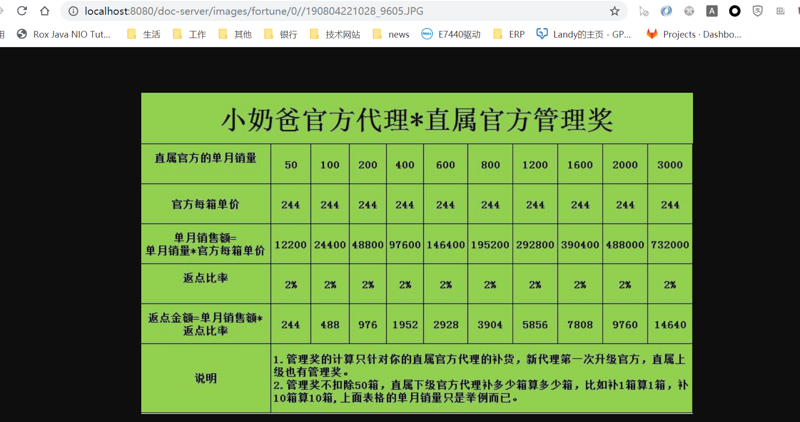Open the blue swirl extension icon
The image size is (800, 422).
(x=666, y=11)
